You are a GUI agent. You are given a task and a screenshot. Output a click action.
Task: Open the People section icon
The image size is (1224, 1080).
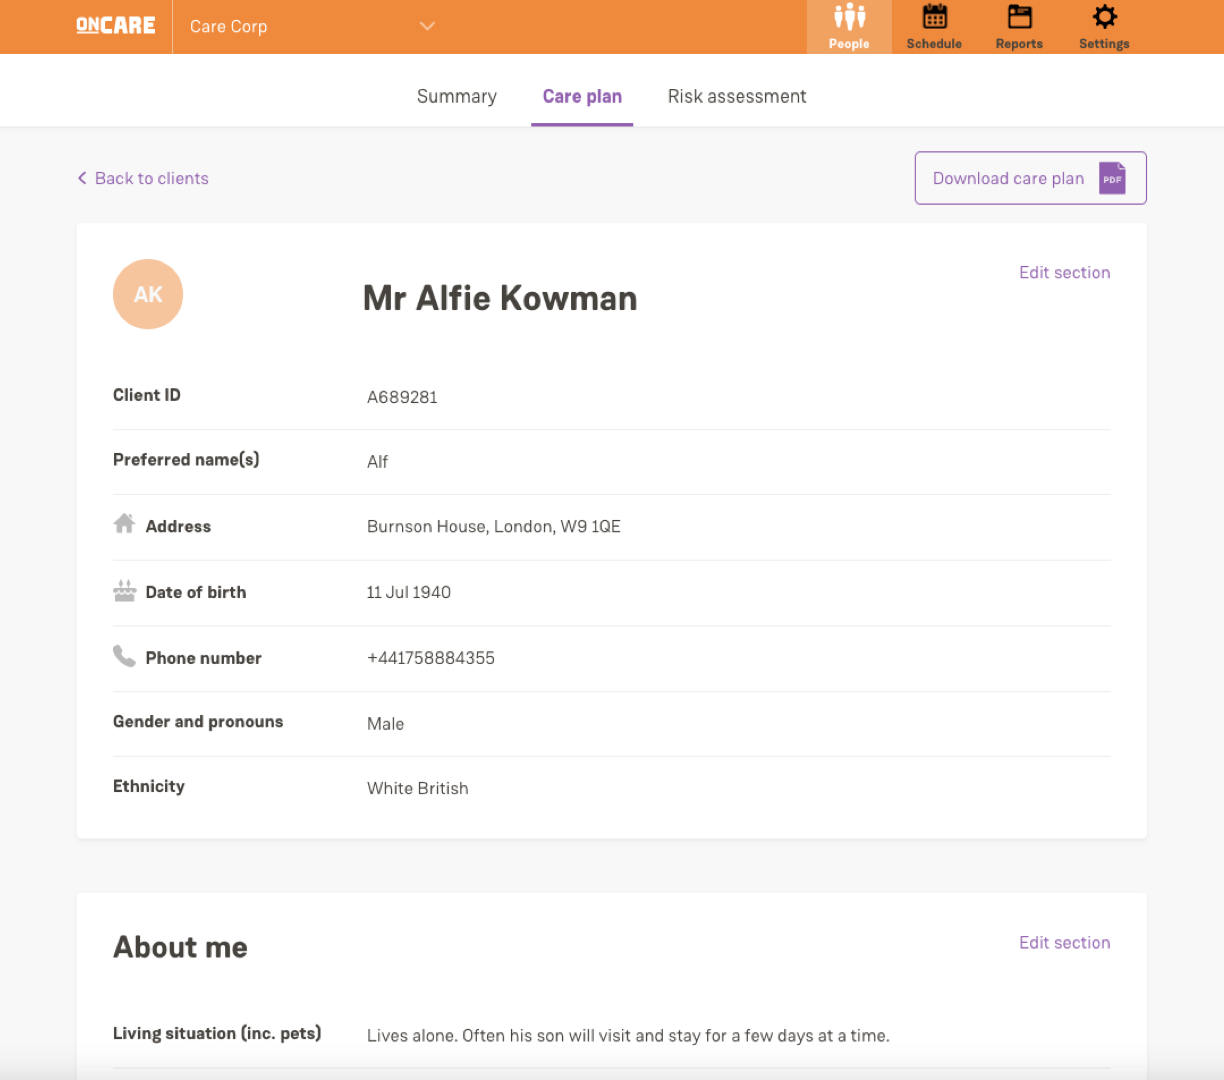point(849,18)
